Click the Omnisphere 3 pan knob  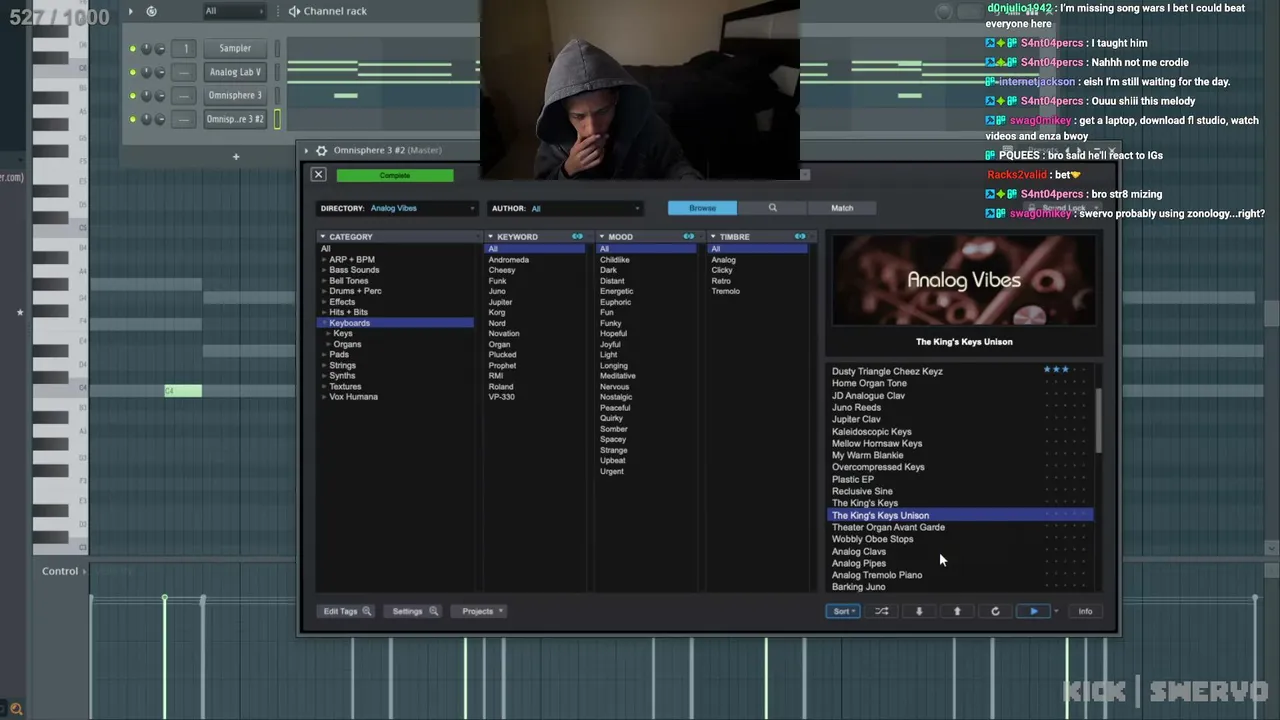[146, 96]
